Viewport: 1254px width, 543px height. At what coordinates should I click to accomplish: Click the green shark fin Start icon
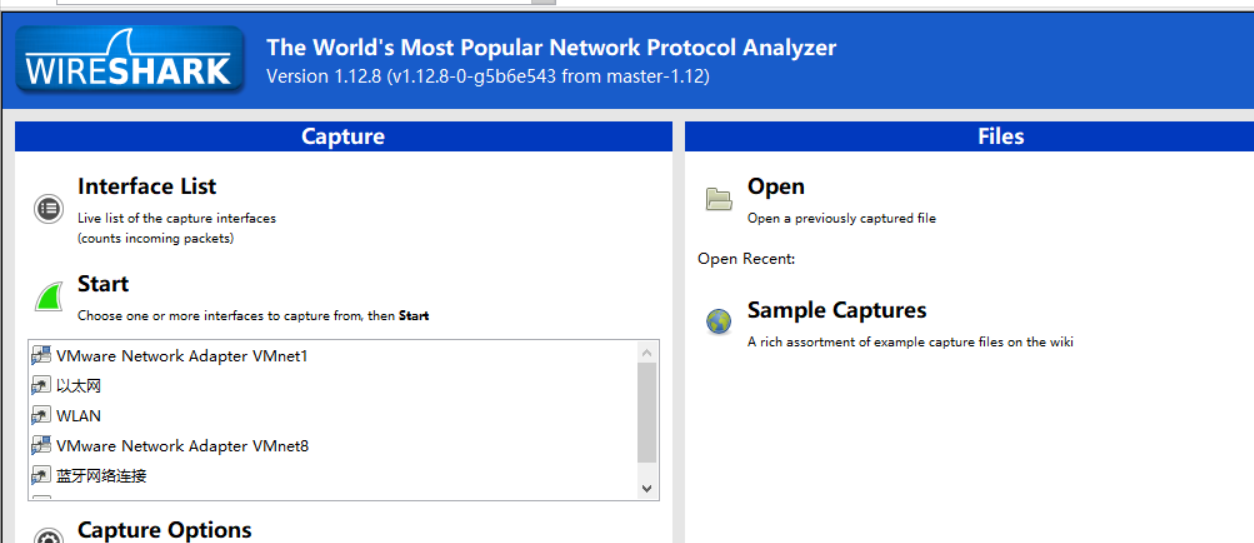(48, 297)
